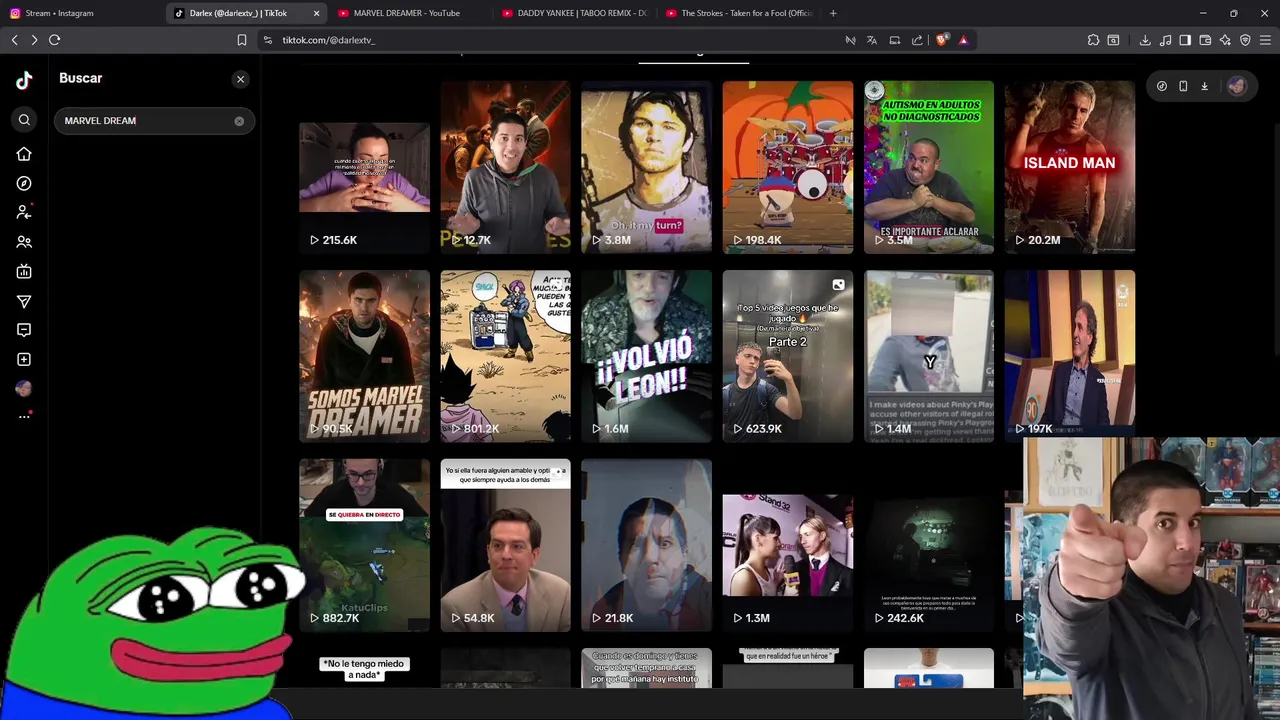This screenshot has height=720, width=1280.
Task: Click the Upload plus icon in sidebar
Action: tap(24, 359)
